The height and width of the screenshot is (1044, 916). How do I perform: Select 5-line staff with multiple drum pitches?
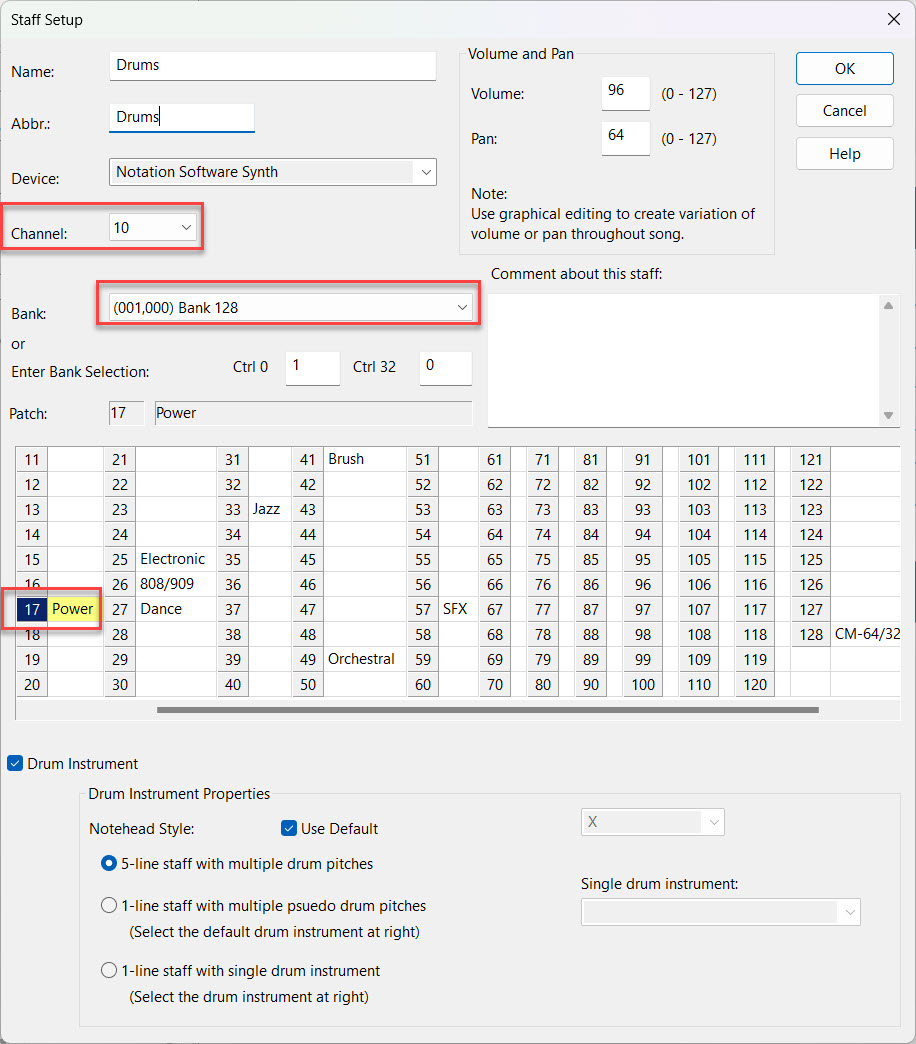click(109, 863)
